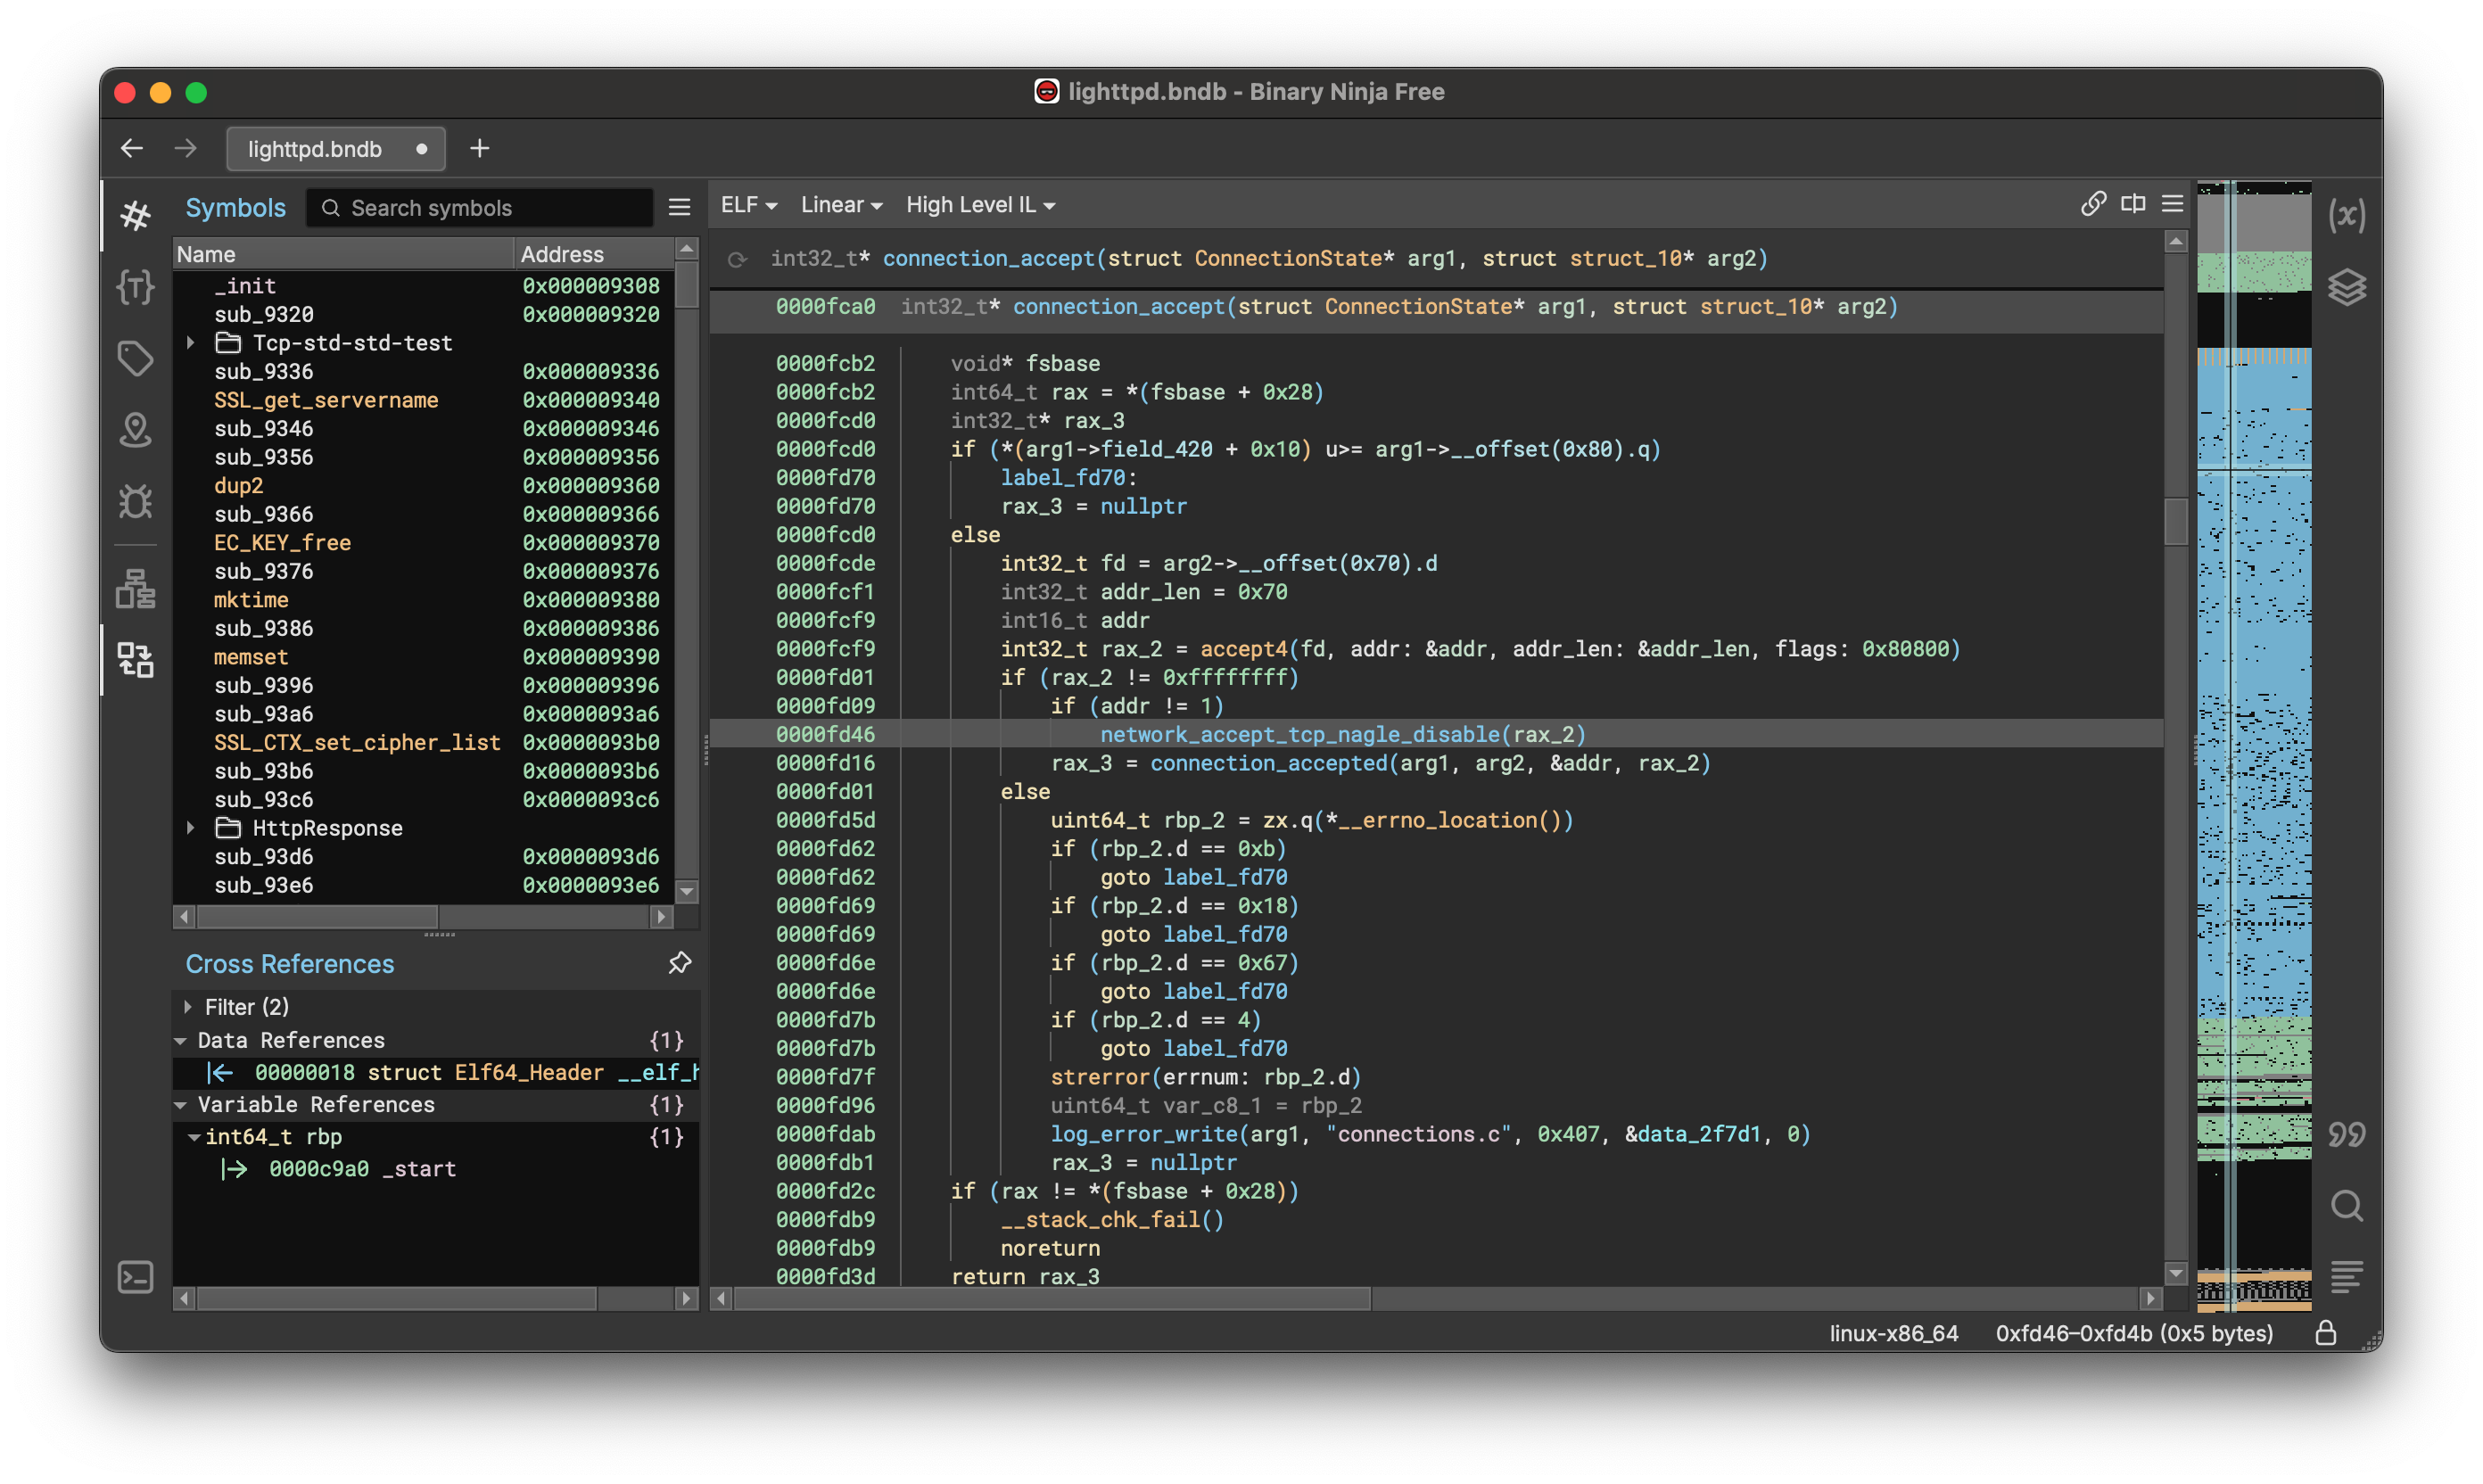Screen dimensions: 2483x1484
Task: Expand the Tcp-std-std-test folder
Action: coord(190,343)
